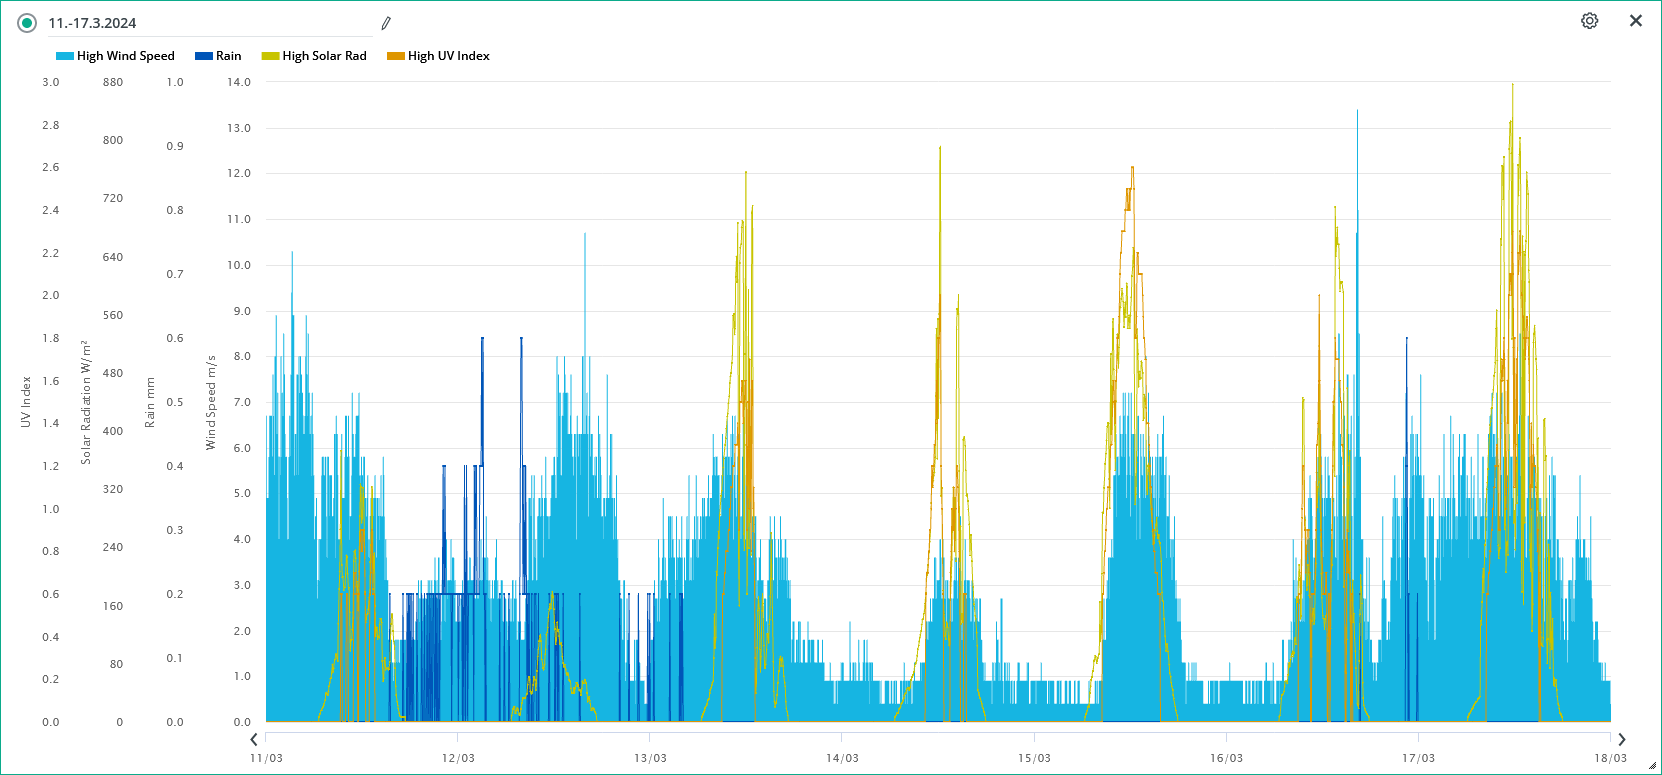
Task: Click the Solar Radiation W/m² axis title
Action: pos(86,402)
